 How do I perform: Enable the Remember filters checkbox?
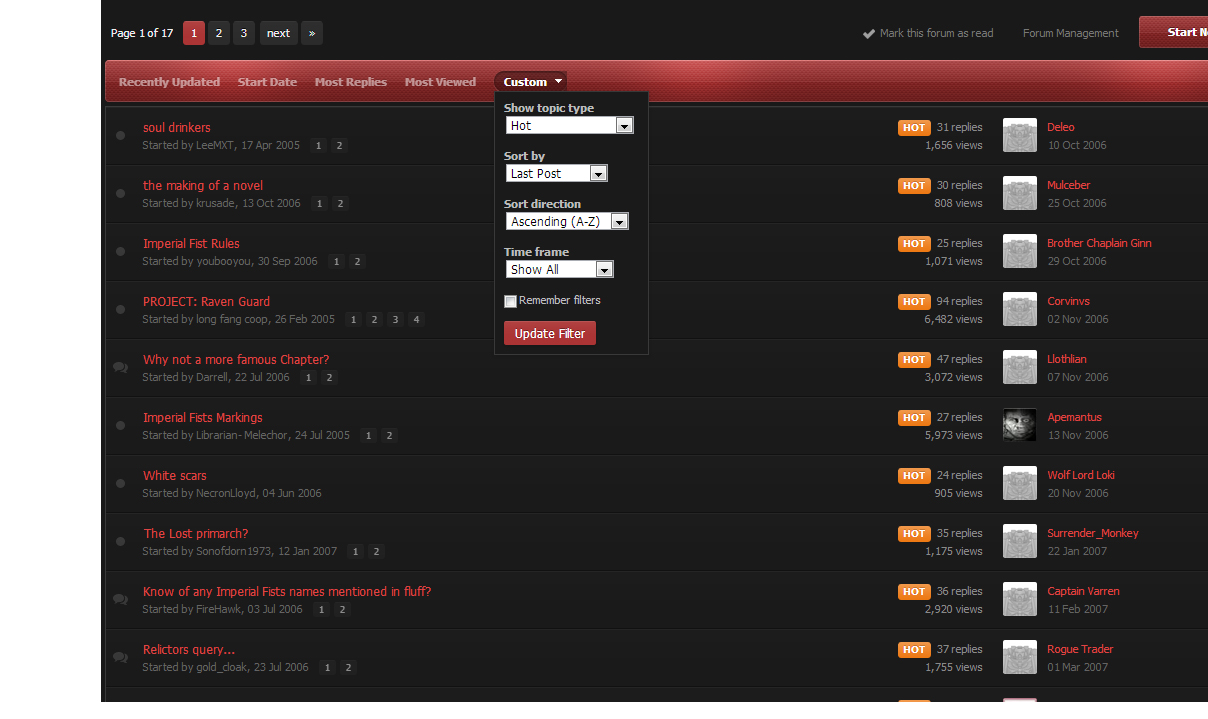click(x=511, y=301)
